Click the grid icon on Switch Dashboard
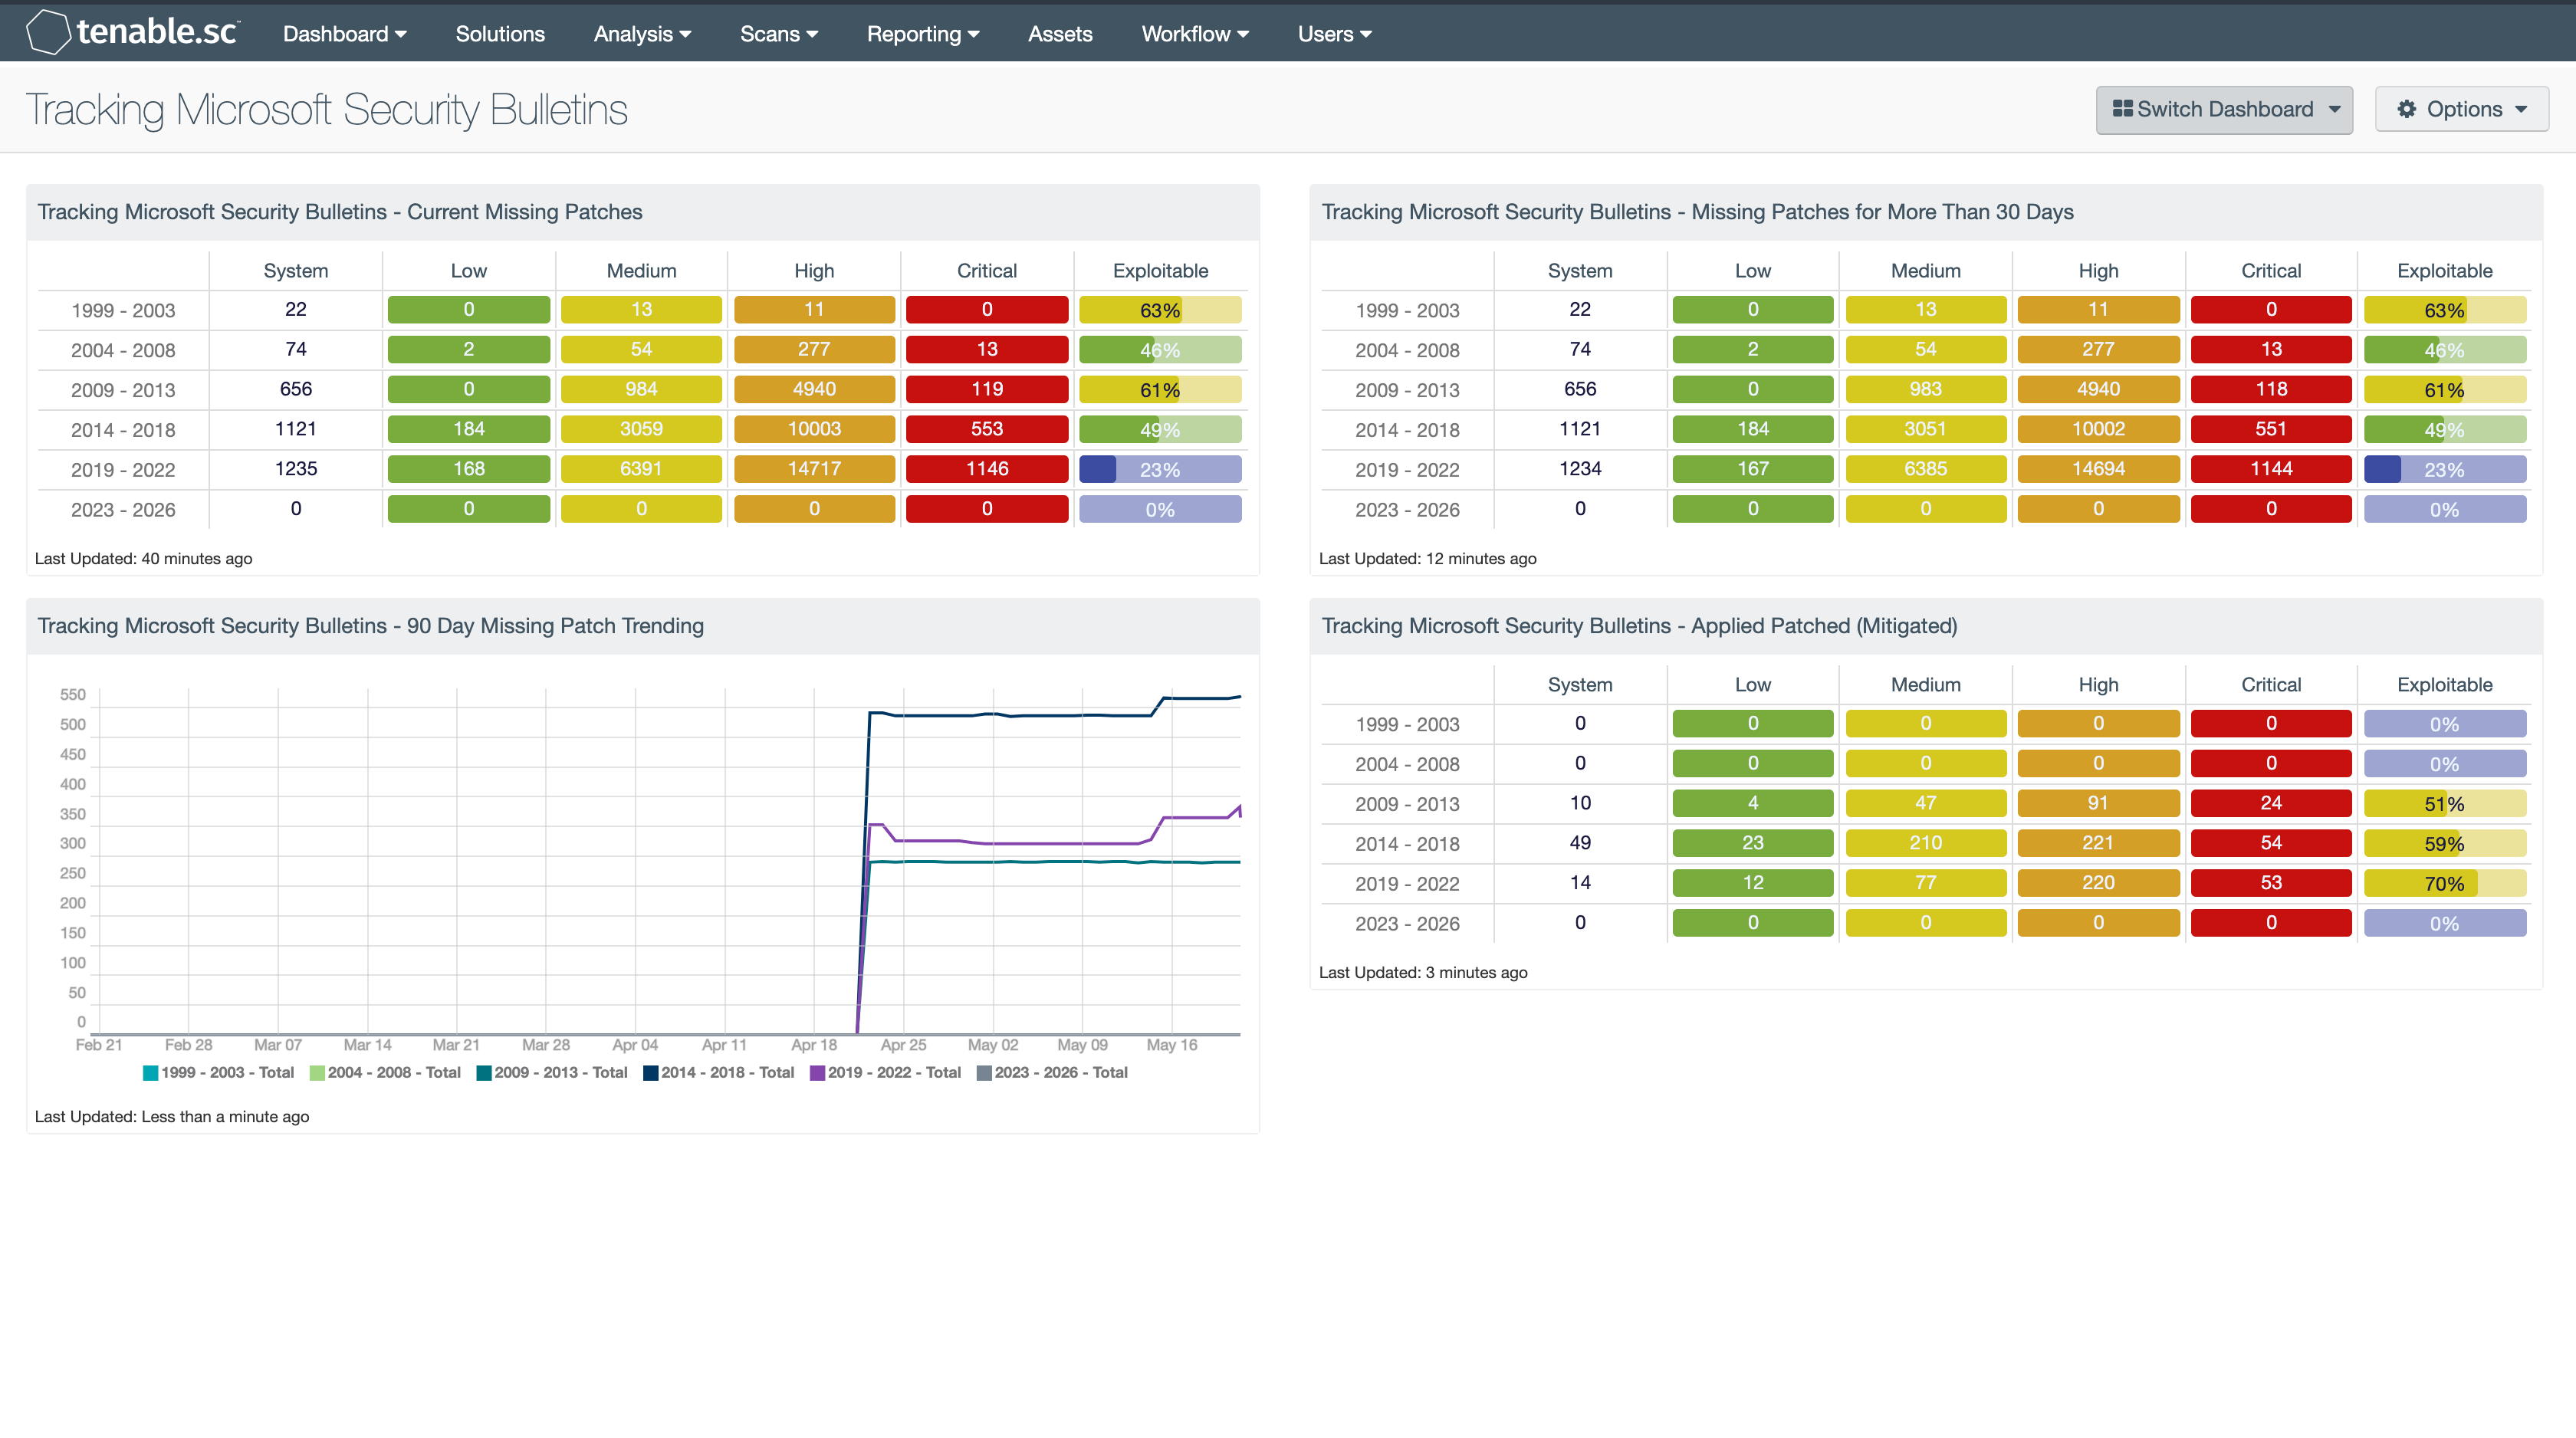This screenshot has width=2576, height=1438. 2122,108
